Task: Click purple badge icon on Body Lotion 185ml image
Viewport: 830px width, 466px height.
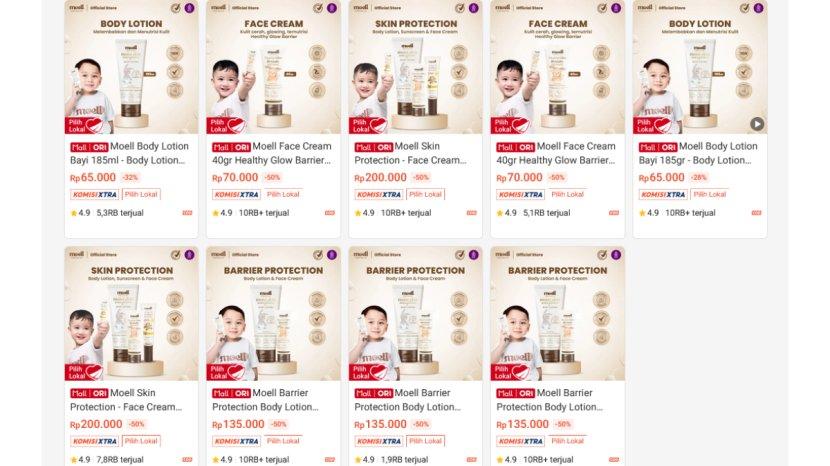Action: pyautogui.click(x=190, y=8)
